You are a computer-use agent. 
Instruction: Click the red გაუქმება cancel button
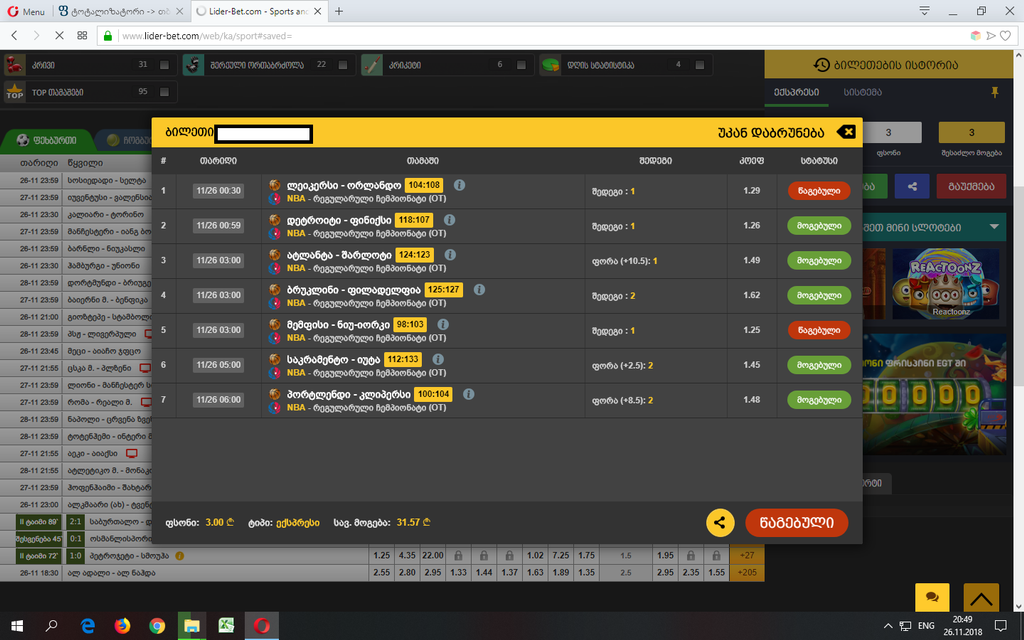click(971, 186)
